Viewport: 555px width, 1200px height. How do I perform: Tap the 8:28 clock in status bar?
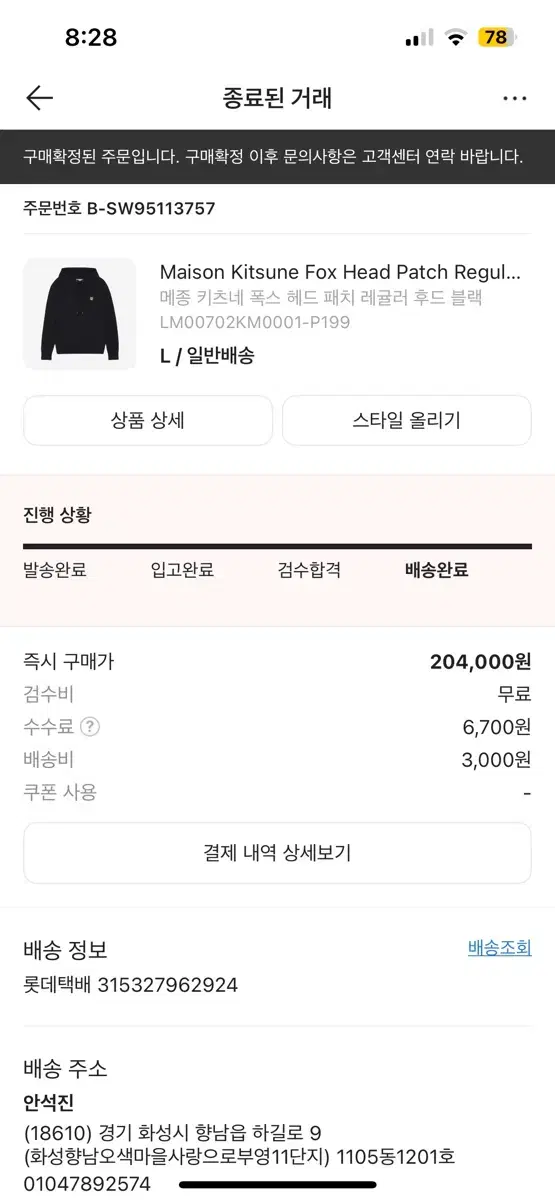click(91, 38)
